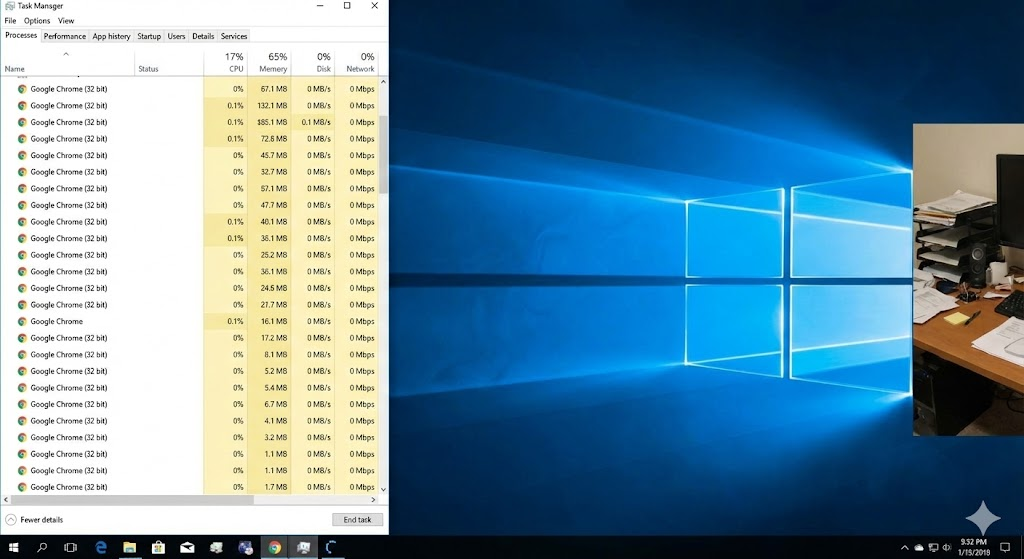Image resolution: width=1024 pixels, height=559 pixels.
Task: Switch to the App history tab
Action: 111,36
